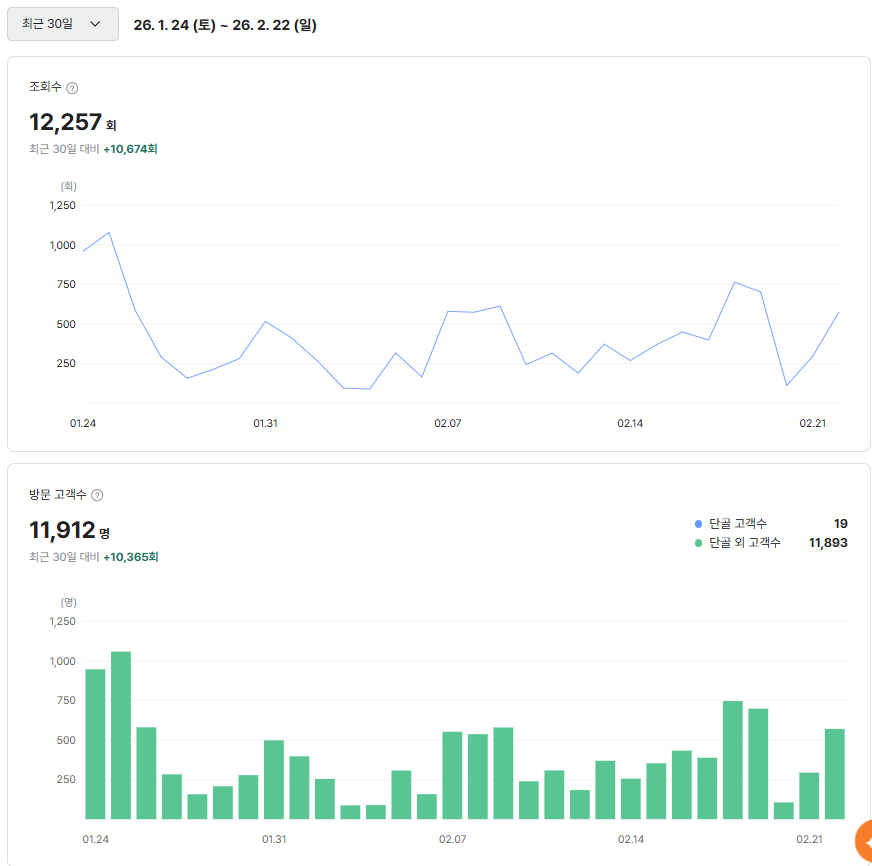The width and height of the screenshot is (872, 866).
Task: Click the green dot for 단골 외 고객수
Action: (x=698, y=543)
